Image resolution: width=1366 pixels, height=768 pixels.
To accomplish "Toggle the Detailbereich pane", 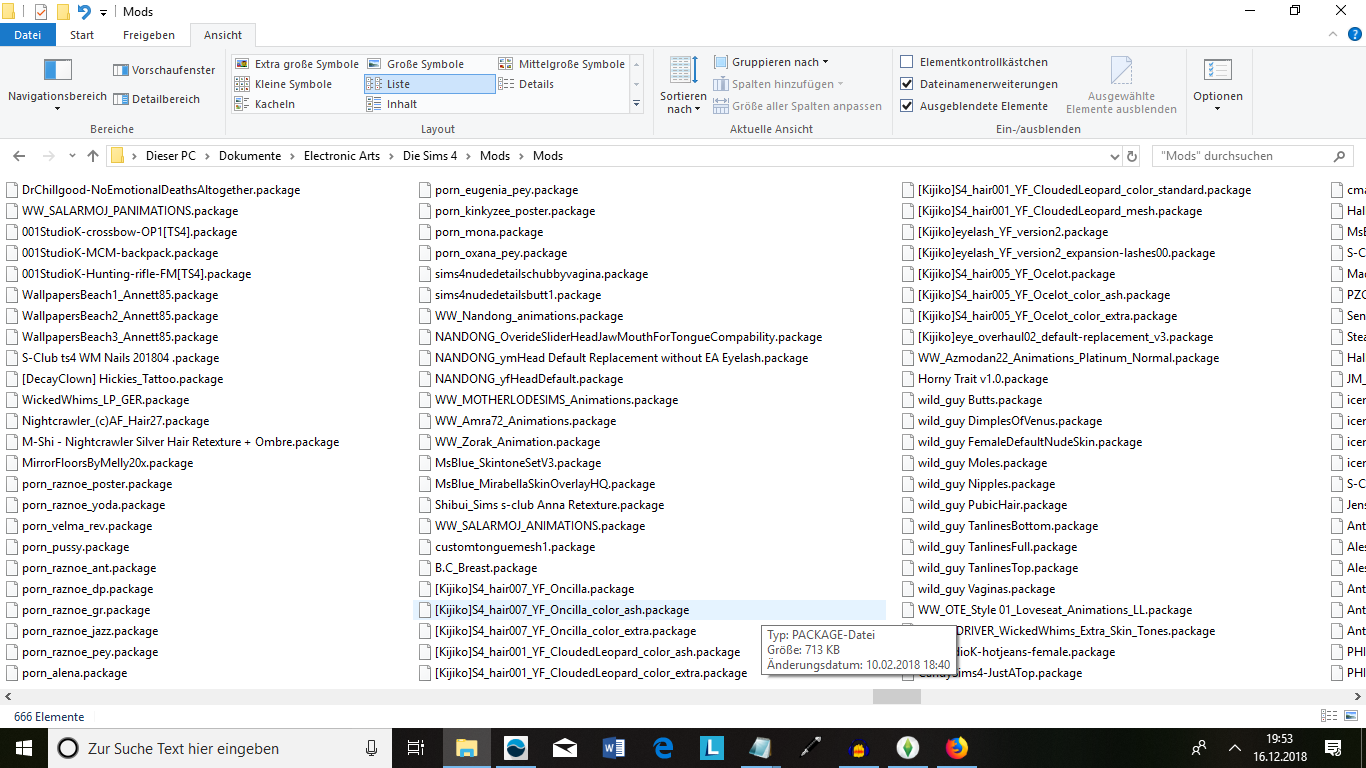I will (x=157, y=99).
